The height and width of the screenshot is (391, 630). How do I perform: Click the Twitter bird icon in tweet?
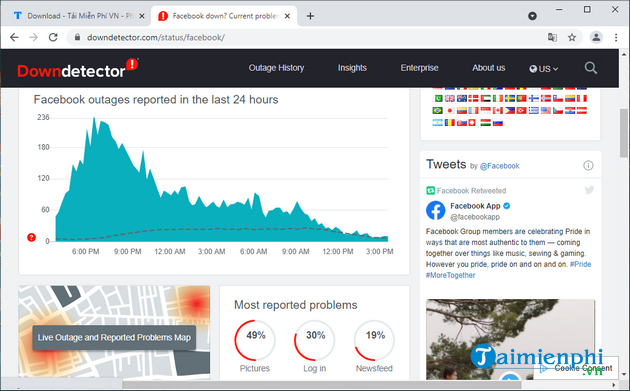[589, 190]
